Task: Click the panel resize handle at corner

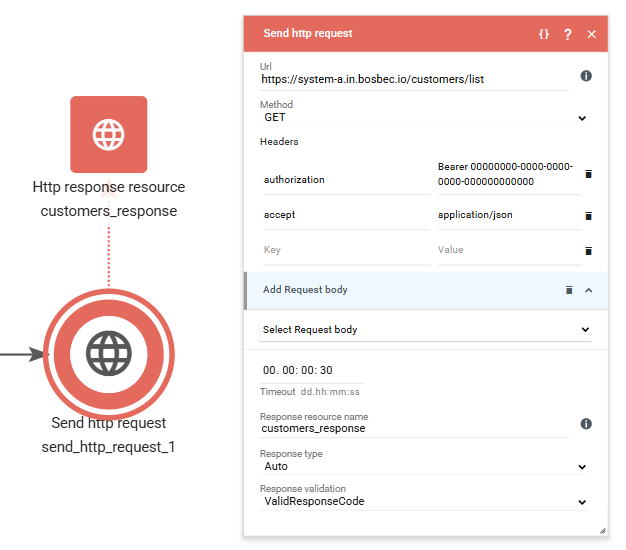Action: click(x=602, y=531)
